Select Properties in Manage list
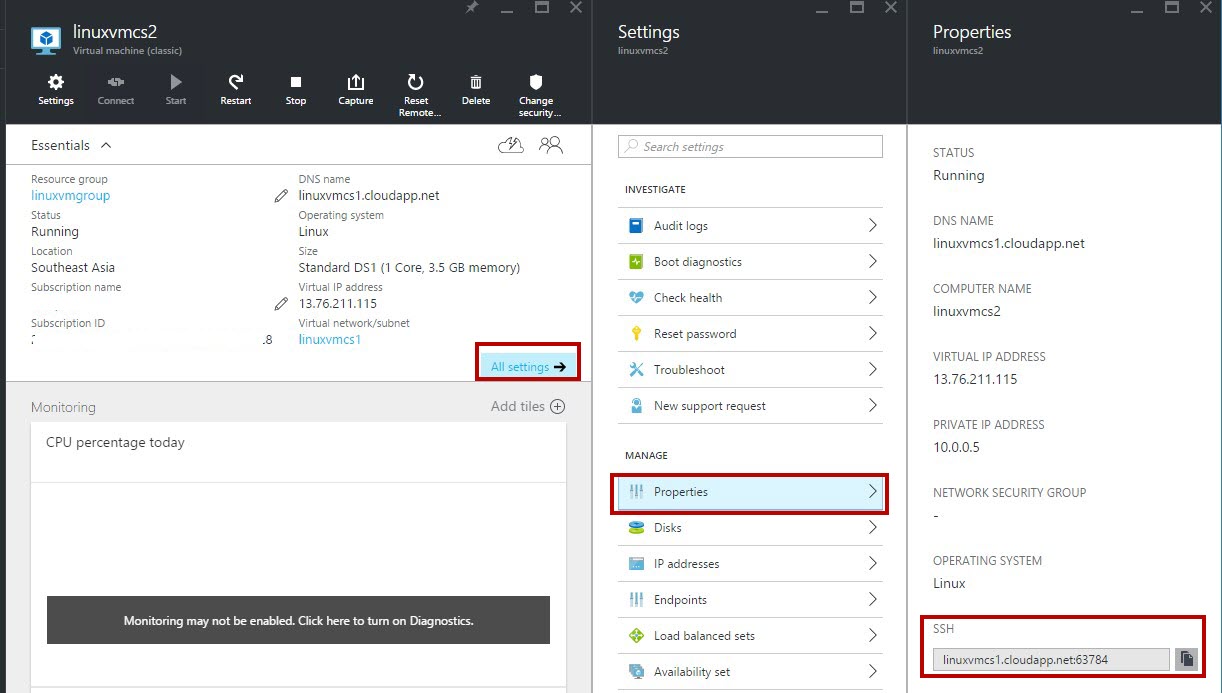 pyautogui.click(x=749, y=492)
